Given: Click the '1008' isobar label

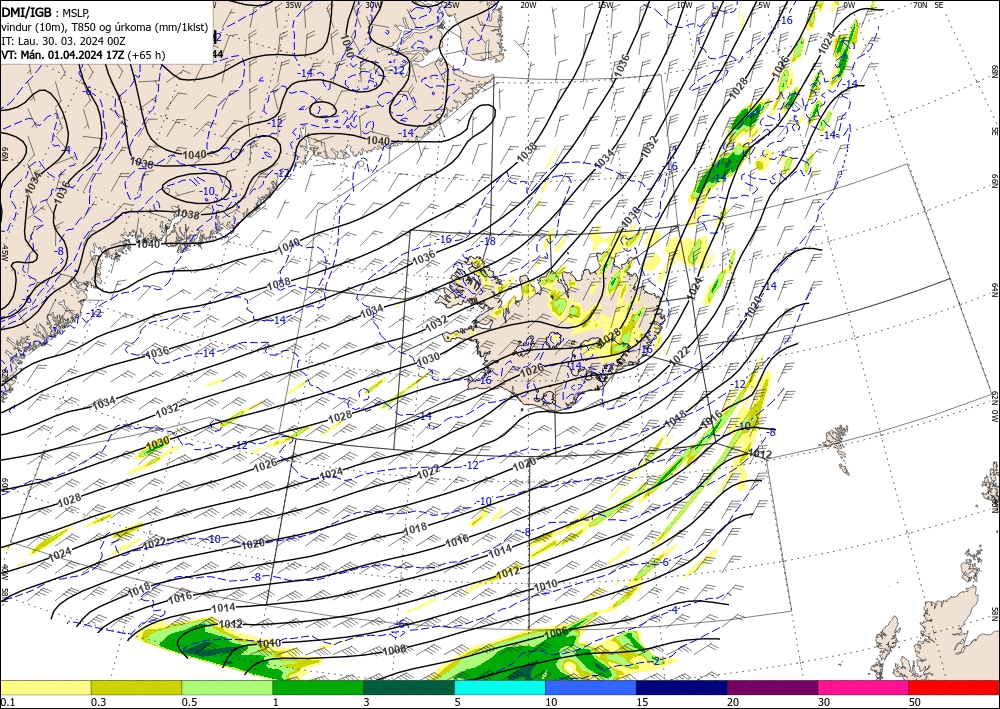Looking at the screenshot, I should [x=394, y=650].
